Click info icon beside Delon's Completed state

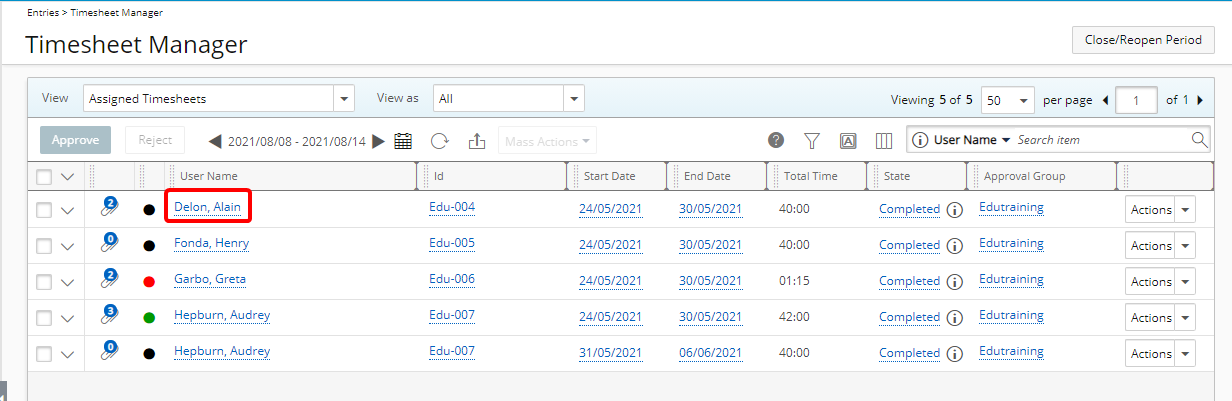[954, 210]
